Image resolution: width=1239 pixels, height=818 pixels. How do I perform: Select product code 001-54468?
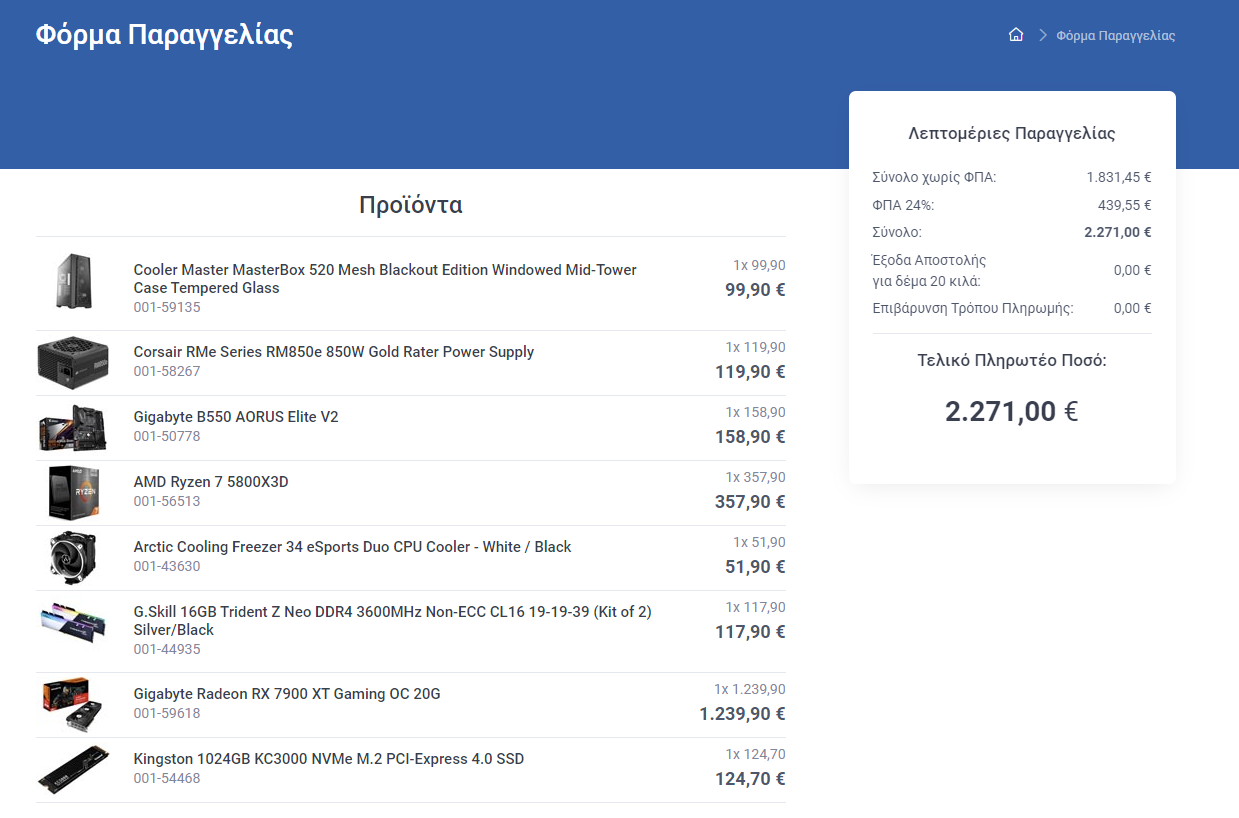[167, 778]
